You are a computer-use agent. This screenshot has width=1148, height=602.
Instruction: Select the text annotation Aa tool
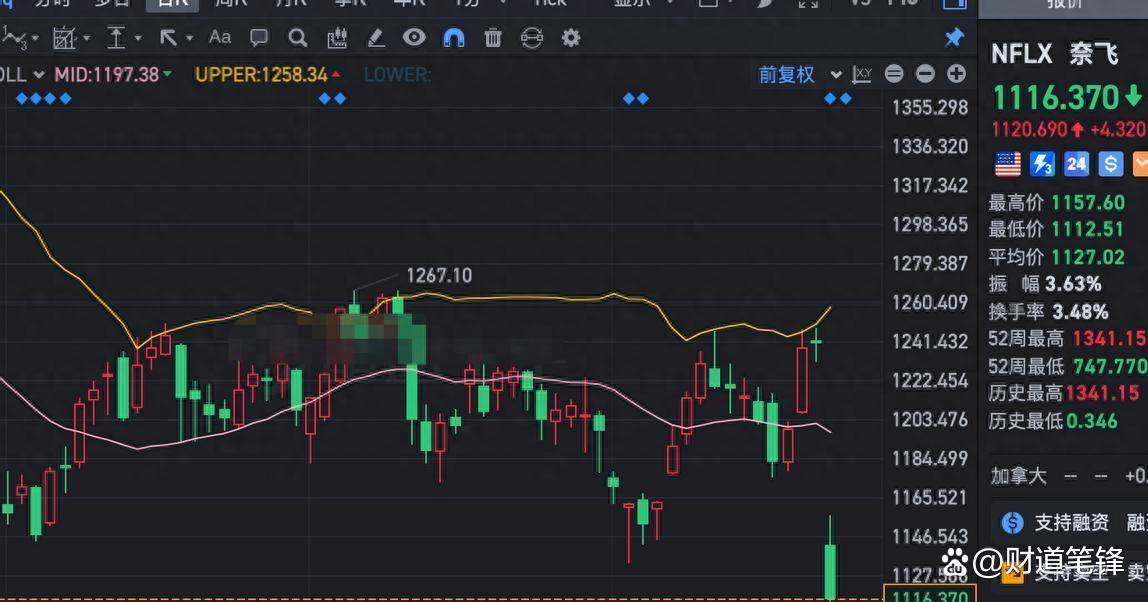coord(220,38)
